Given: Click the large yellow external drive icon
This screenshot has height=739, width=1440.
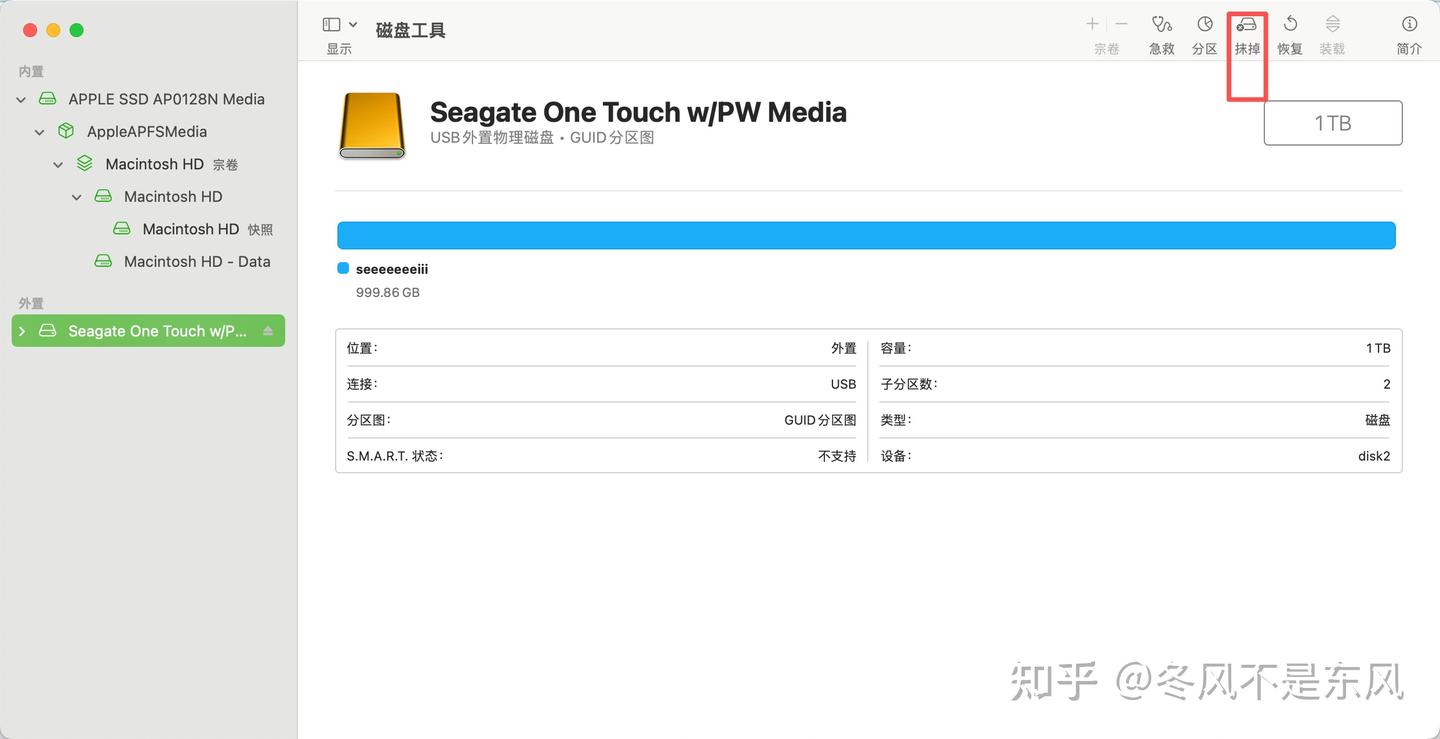Looking at the screenshot, I should coord(372,126).
